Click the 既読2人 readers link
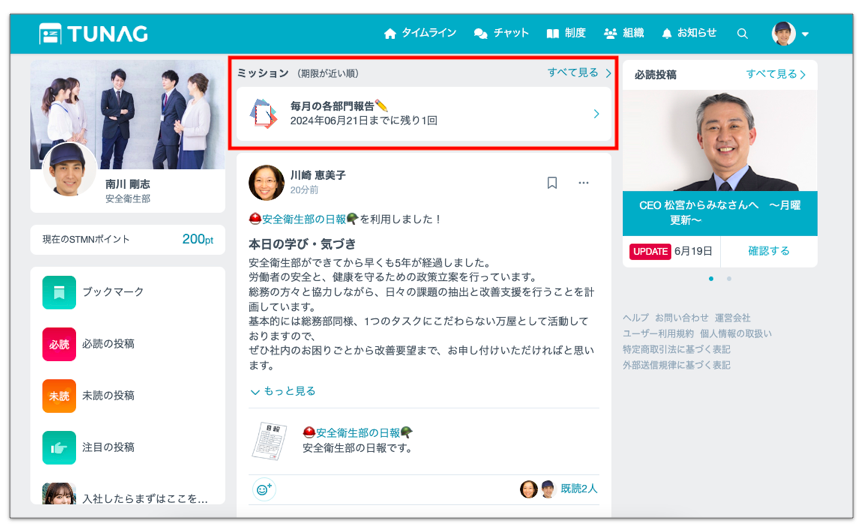This screenshot has width=868, height=527. 579,488
